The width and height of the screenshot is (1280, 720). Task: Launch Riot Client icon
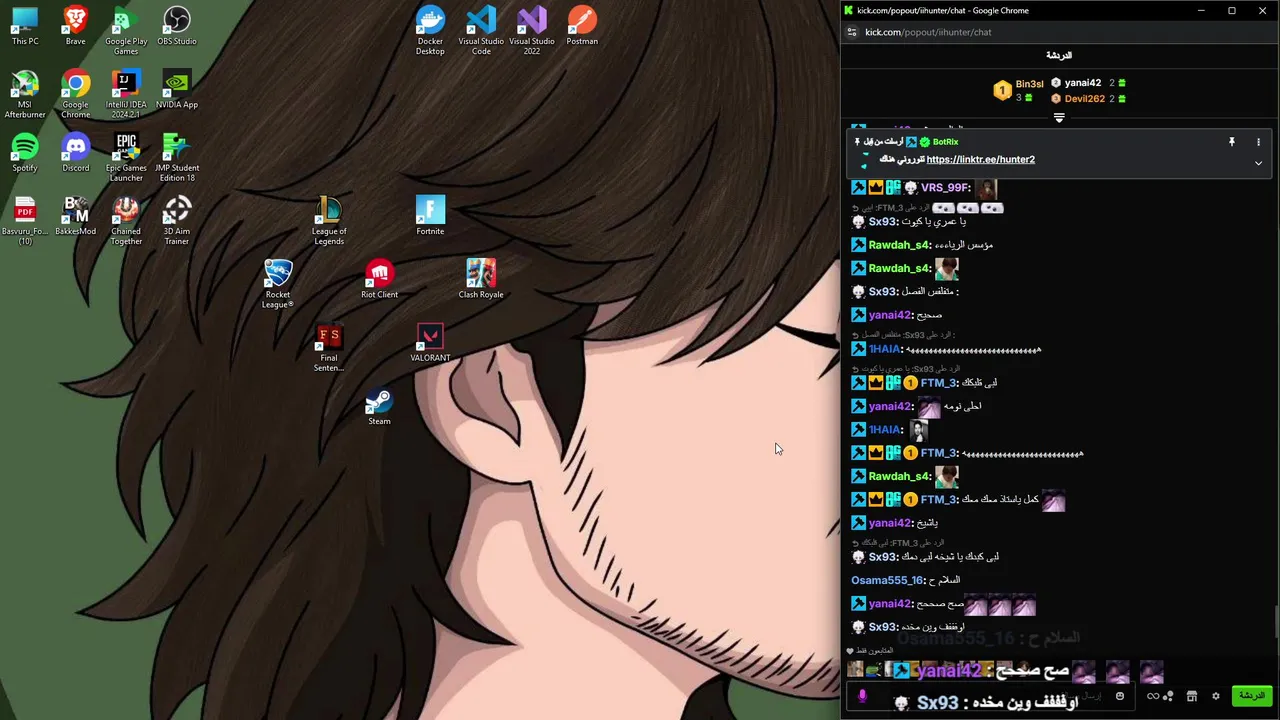pyautogui.click(x=379, y=279)
